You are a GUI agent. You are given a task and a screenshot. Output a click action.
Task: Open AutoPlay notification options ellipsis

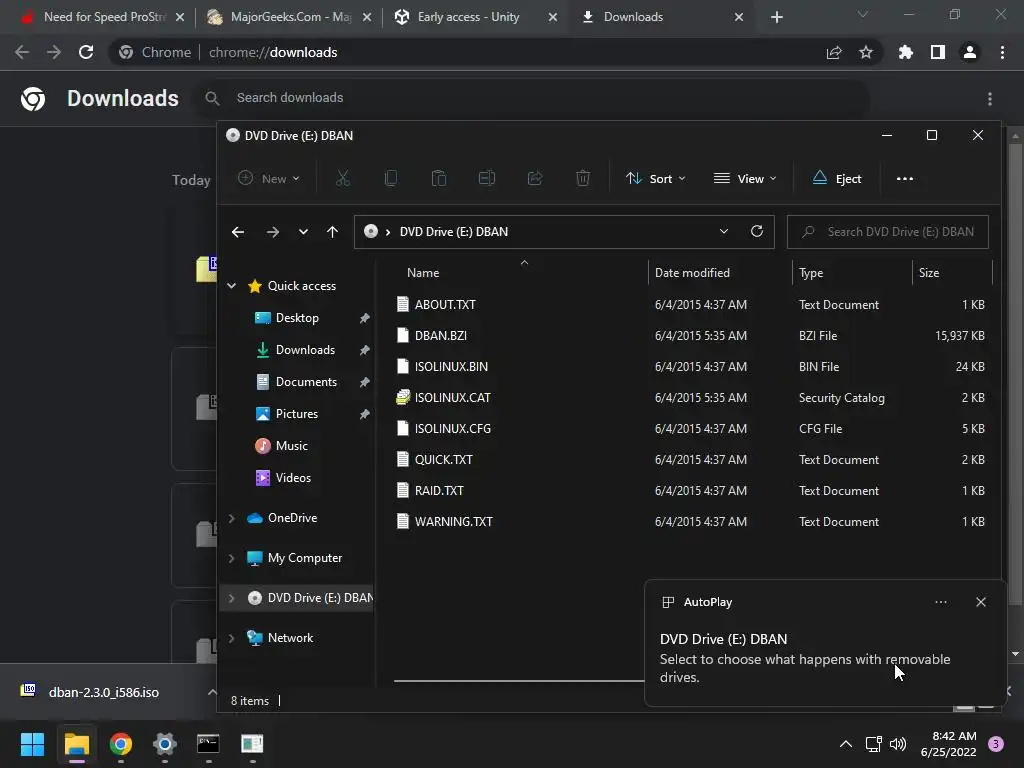(940, 602)
